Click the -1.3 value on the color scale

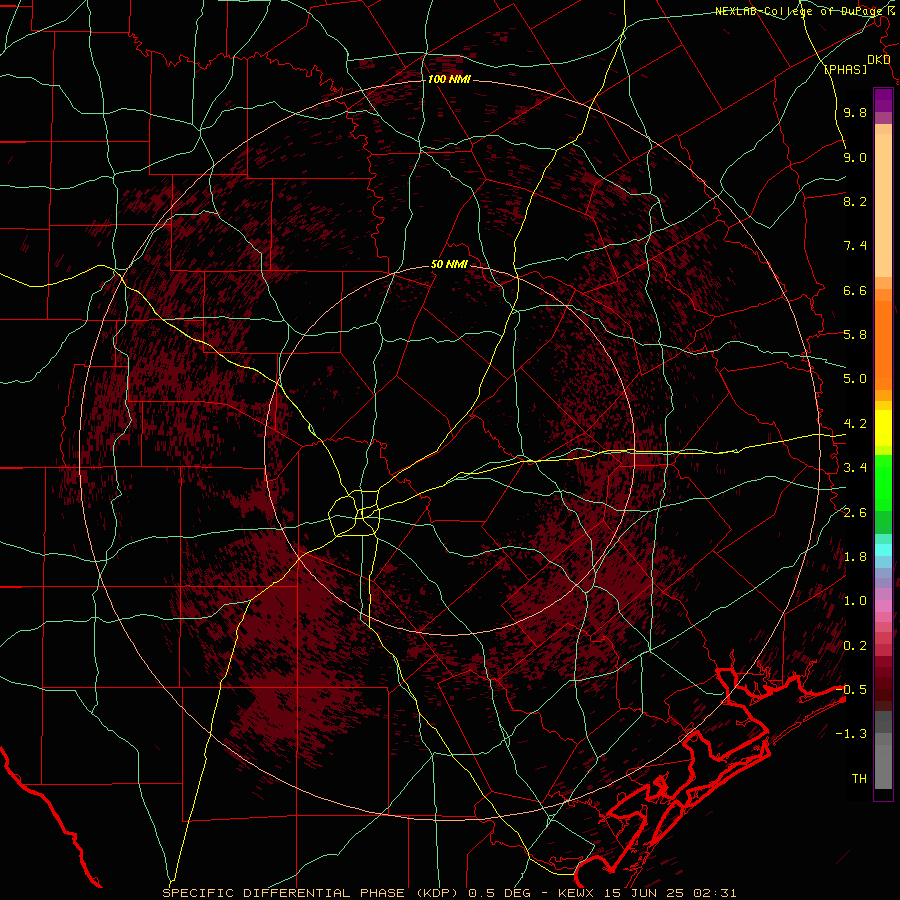[851, 734]
